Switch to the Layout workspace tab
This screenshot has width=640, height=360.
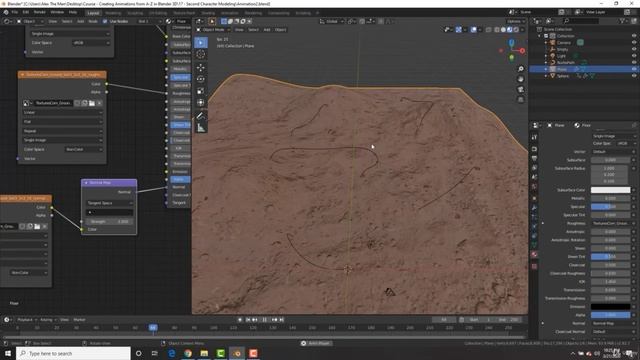pyautogui.click(x=93, y=13)
